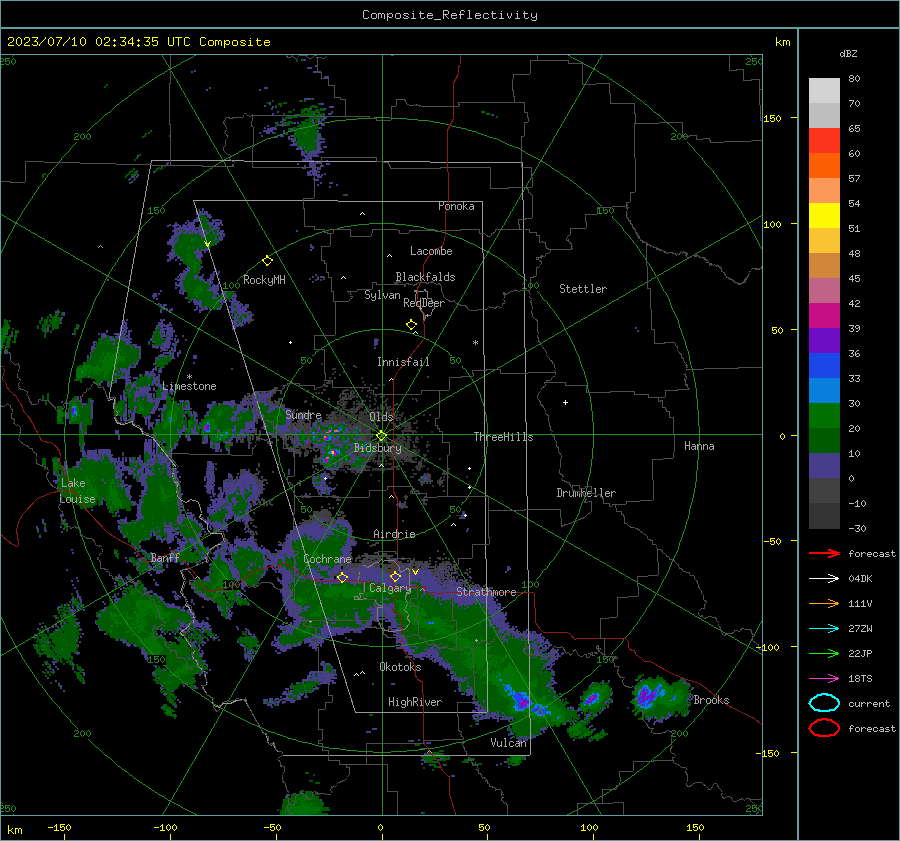Click the Stettler town label
900x841 pixels.
point(583,289)
